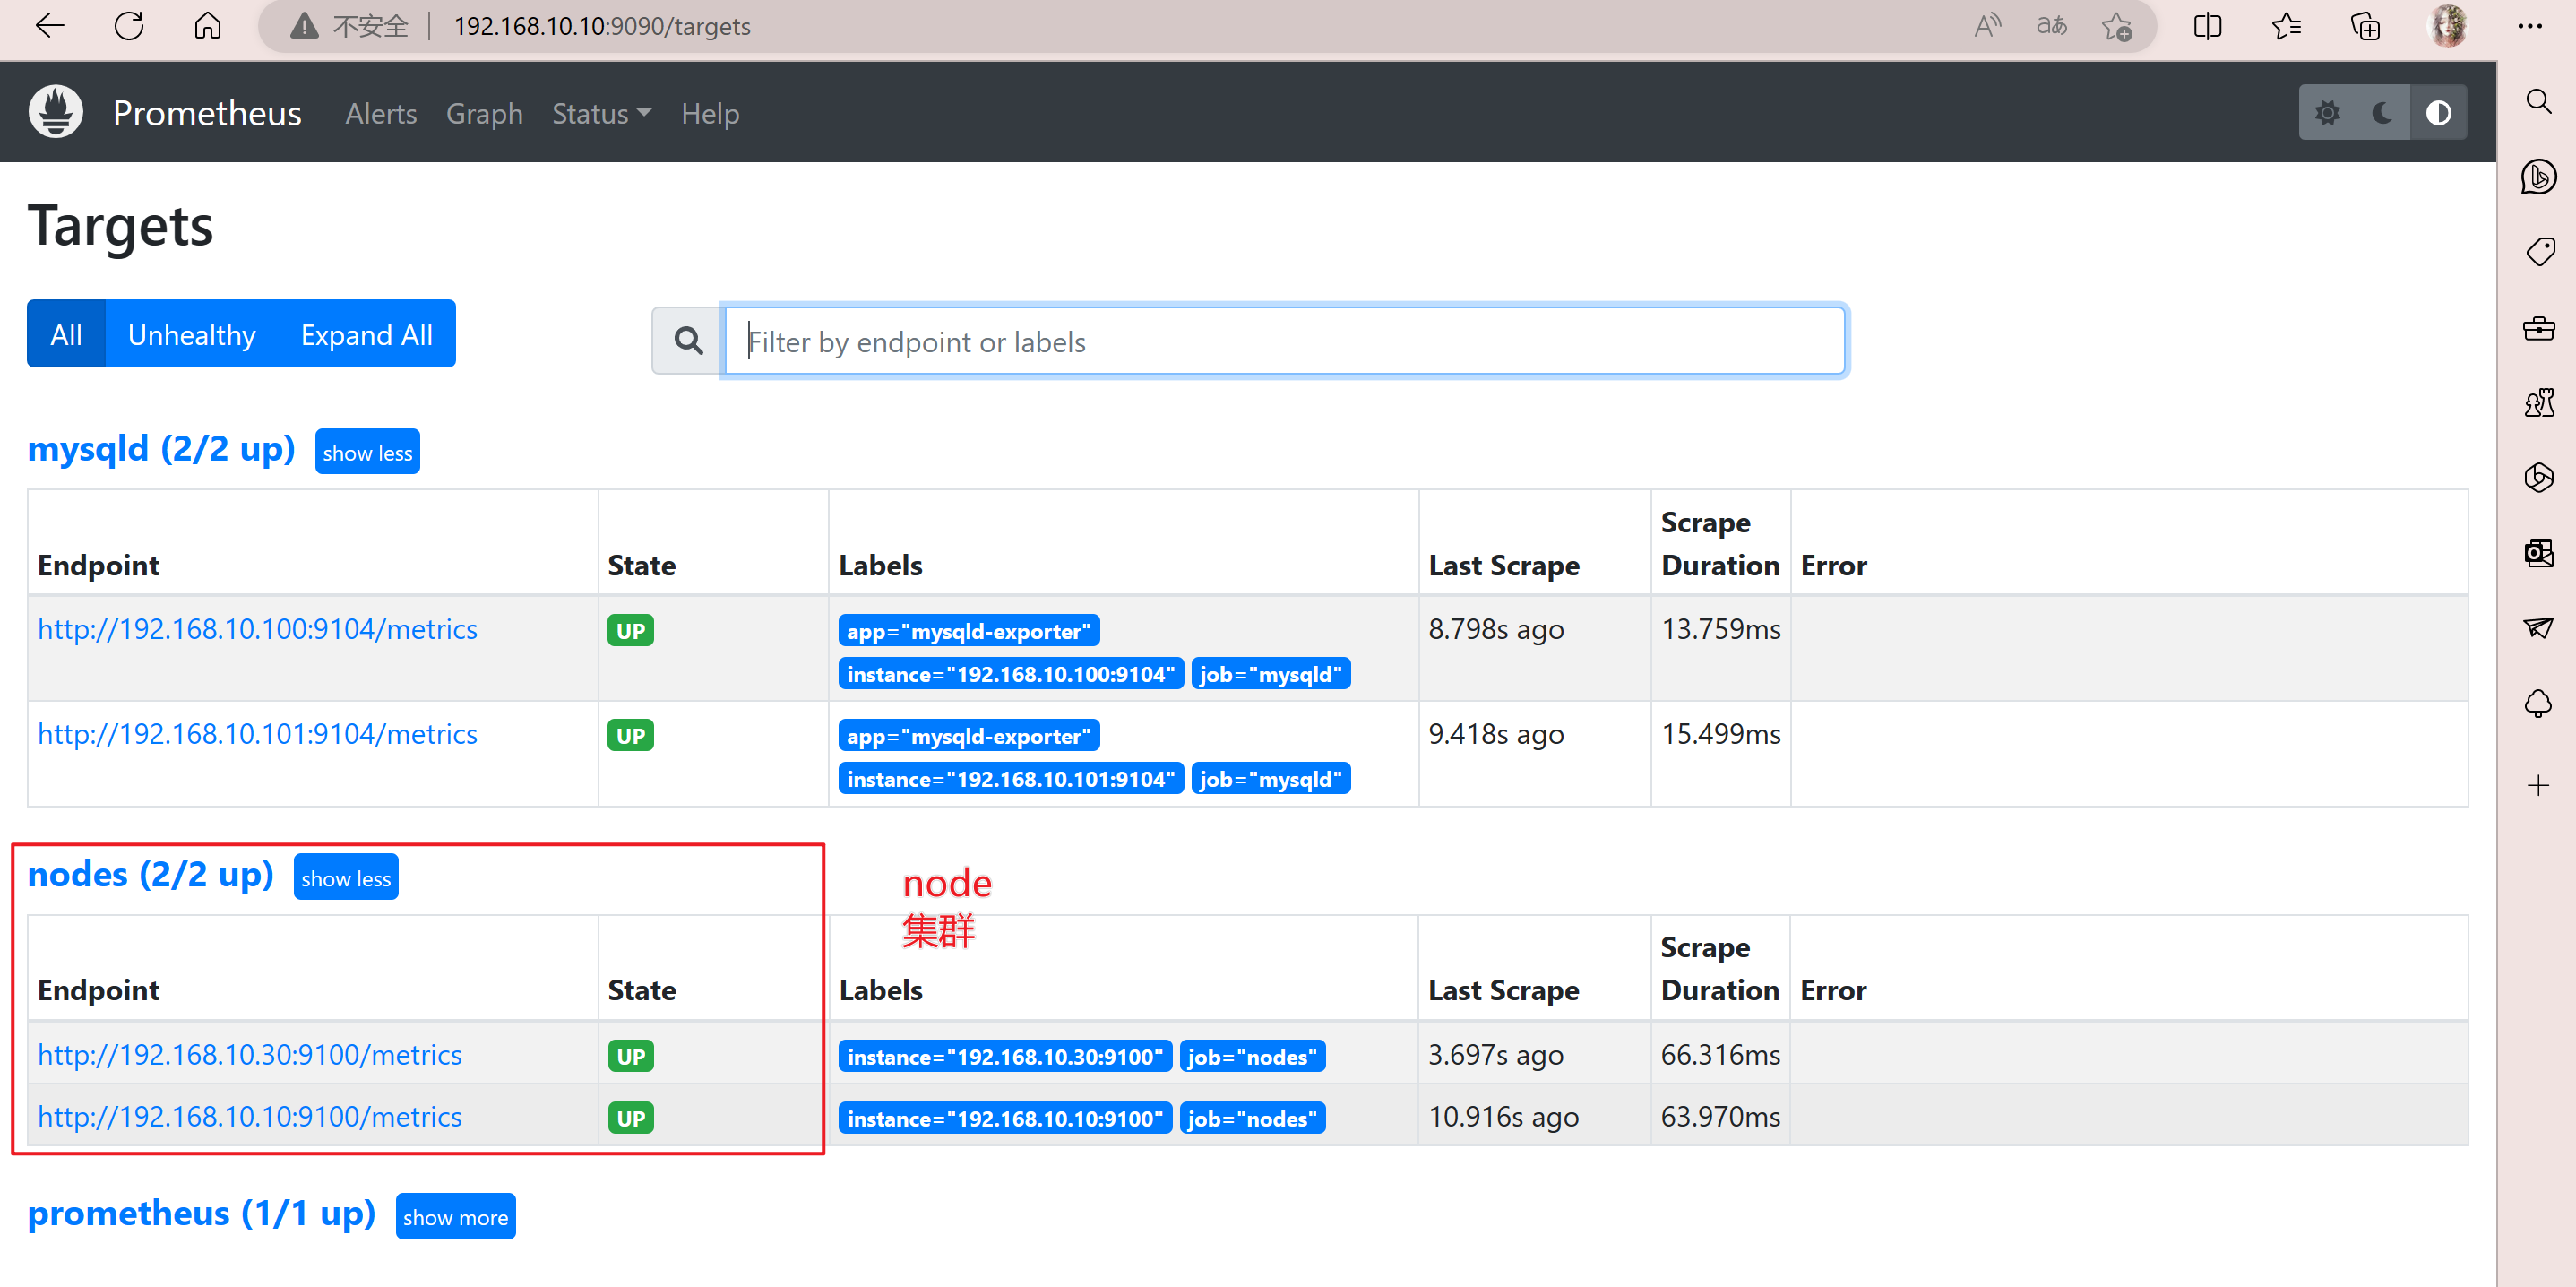Open the nodes (2/2 up) heading link
Screen dimensions: 2576x1287
click(150, 875)
